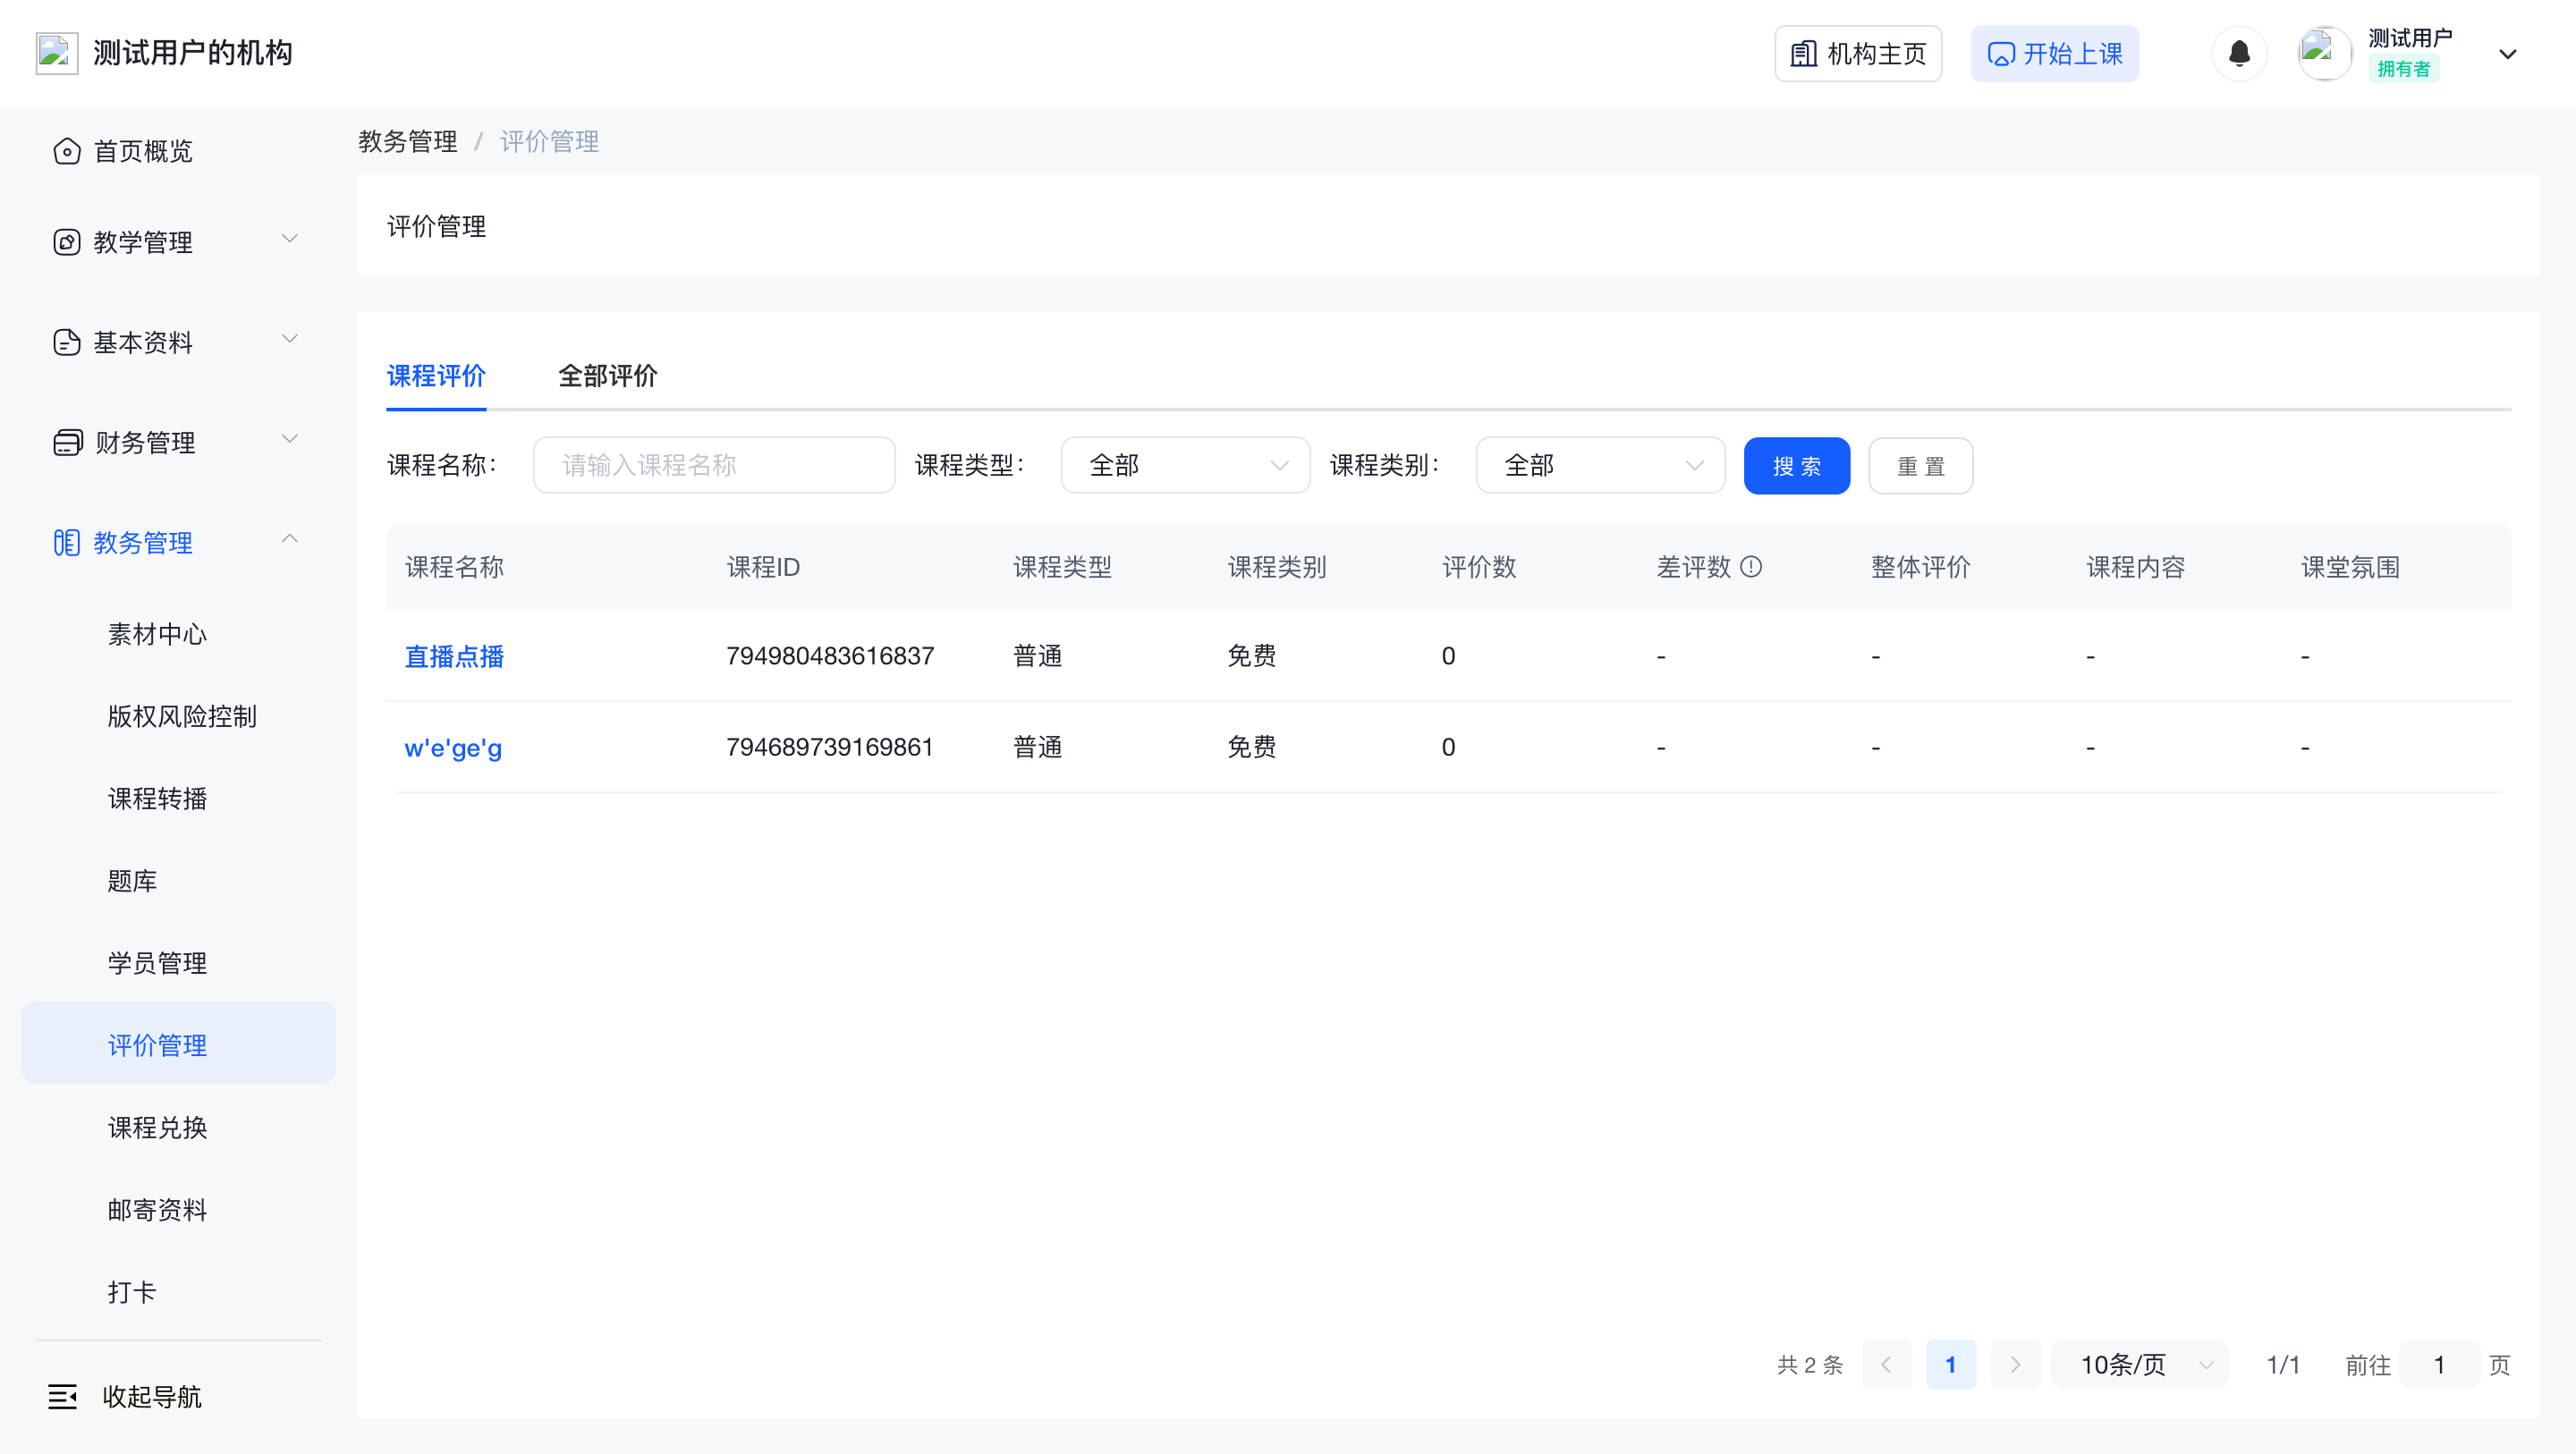Open 机构主页 button
Image resolution: width=2576 pixels, height=1454 pixels.
click(x=1858, y=53)
